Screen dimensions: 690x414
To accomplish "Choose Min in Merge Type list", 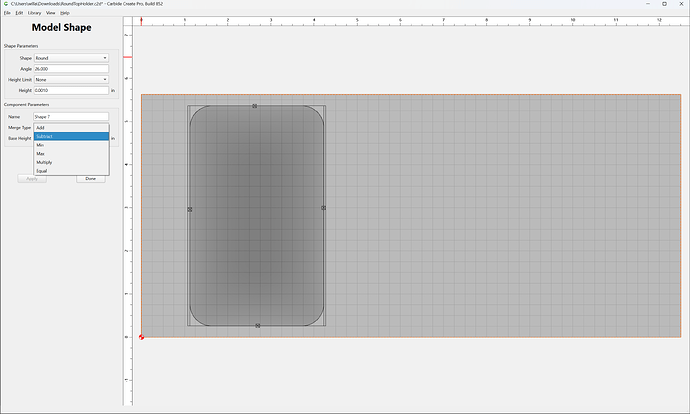I will pyautogui.click(x=71, y=145).
